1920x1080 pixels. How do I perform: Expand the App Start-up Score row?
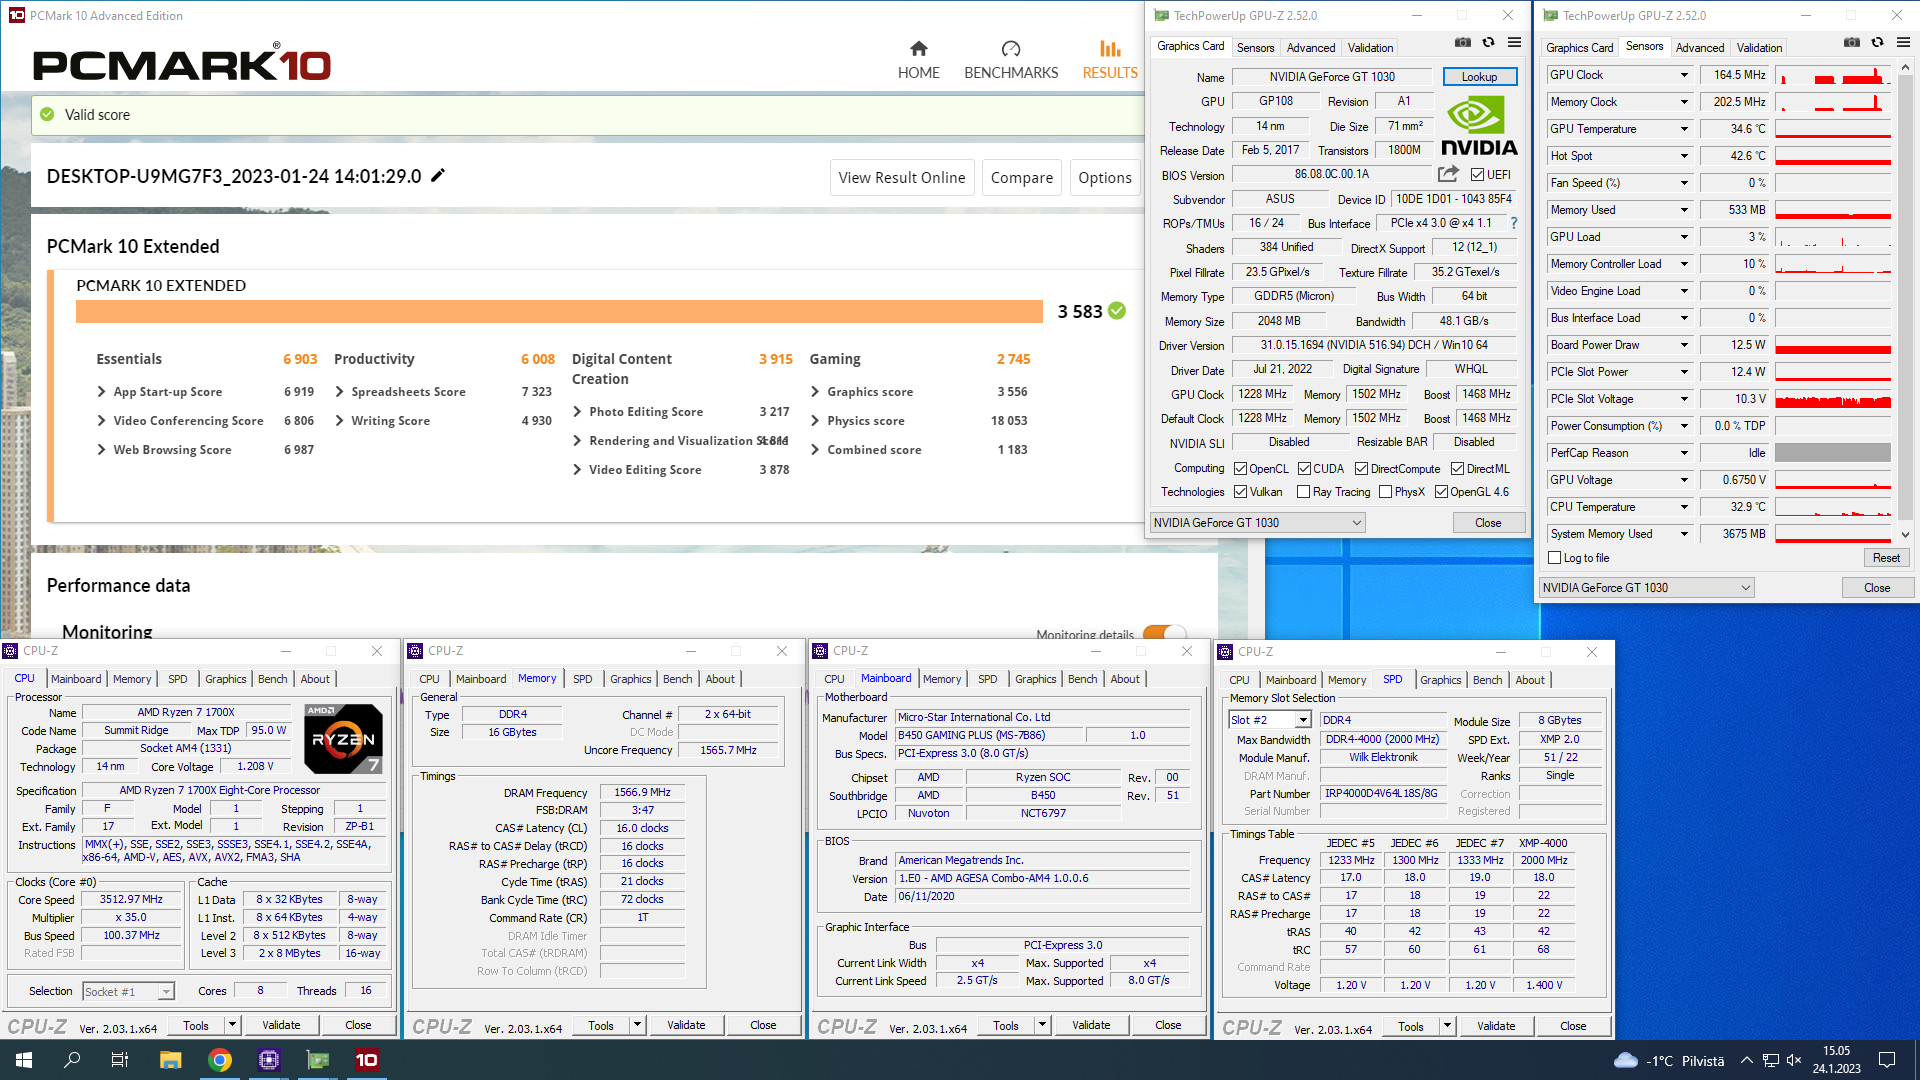pos(101,392)
